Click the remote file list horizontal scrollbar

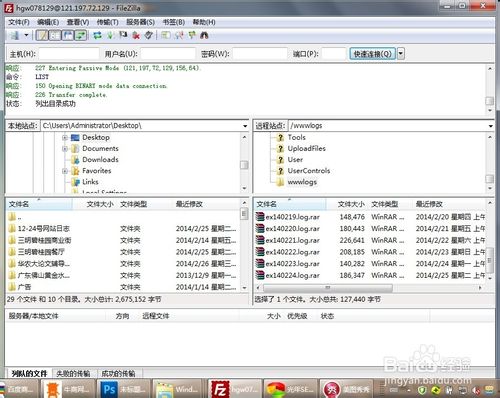(x=368, y=287)
